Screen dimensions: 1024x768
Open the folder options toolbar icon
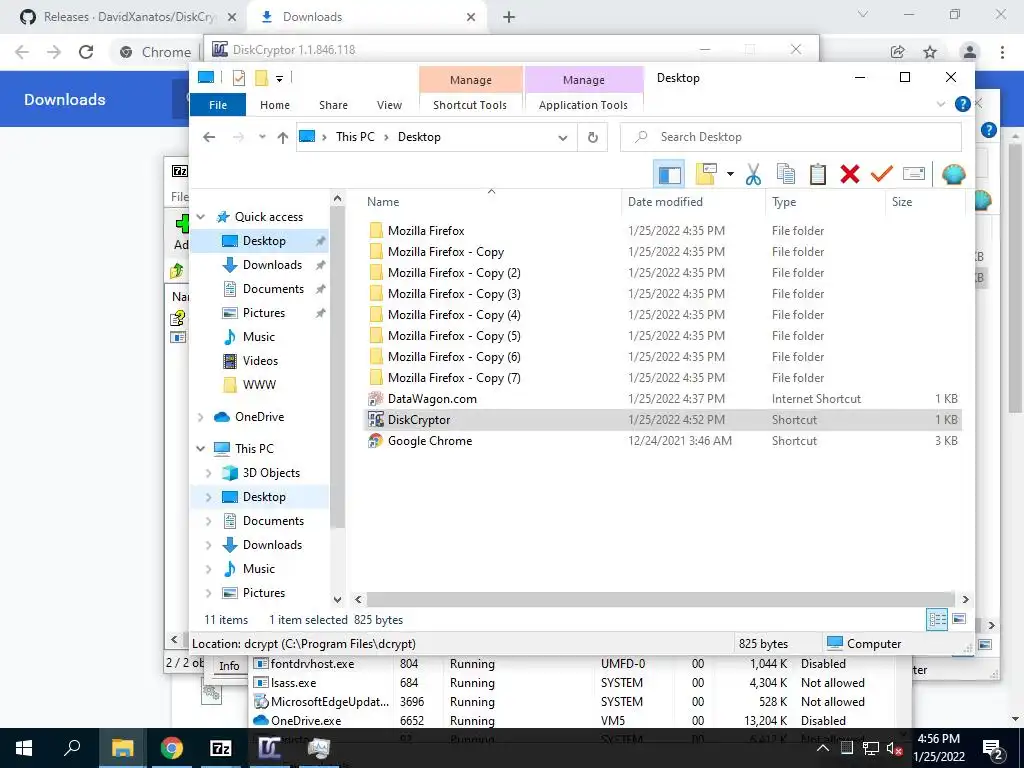coord(706,174)
